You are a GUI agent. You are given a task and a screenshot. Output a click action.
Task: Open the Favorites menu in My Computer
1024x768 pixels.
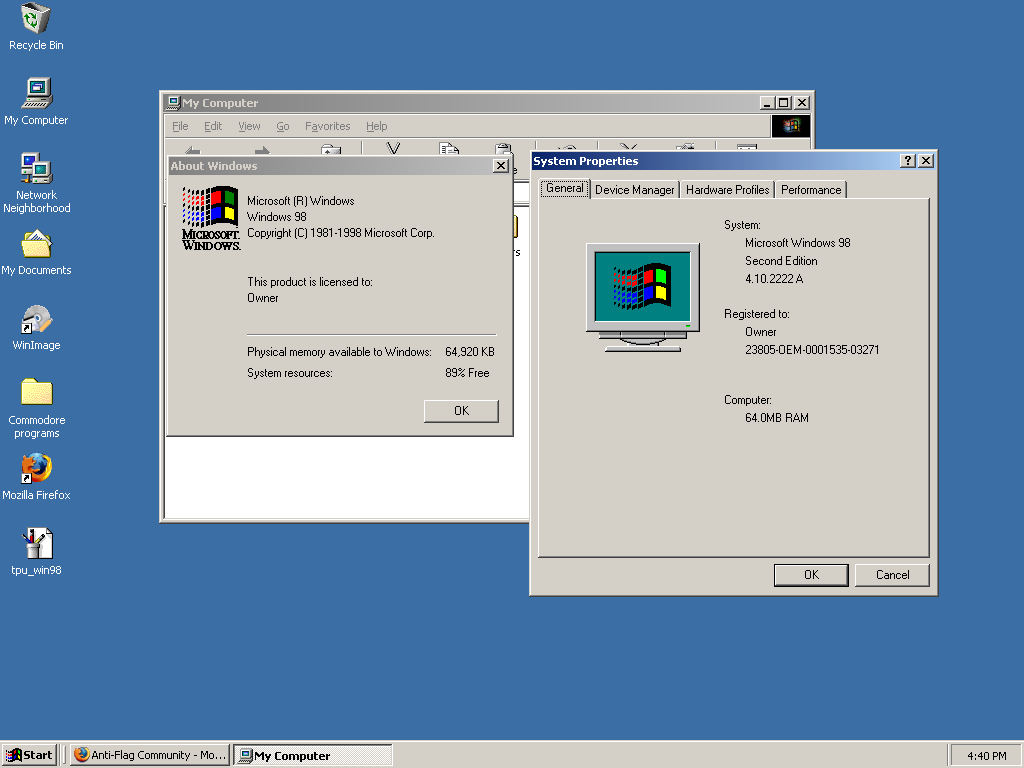(x=327, y=127)
